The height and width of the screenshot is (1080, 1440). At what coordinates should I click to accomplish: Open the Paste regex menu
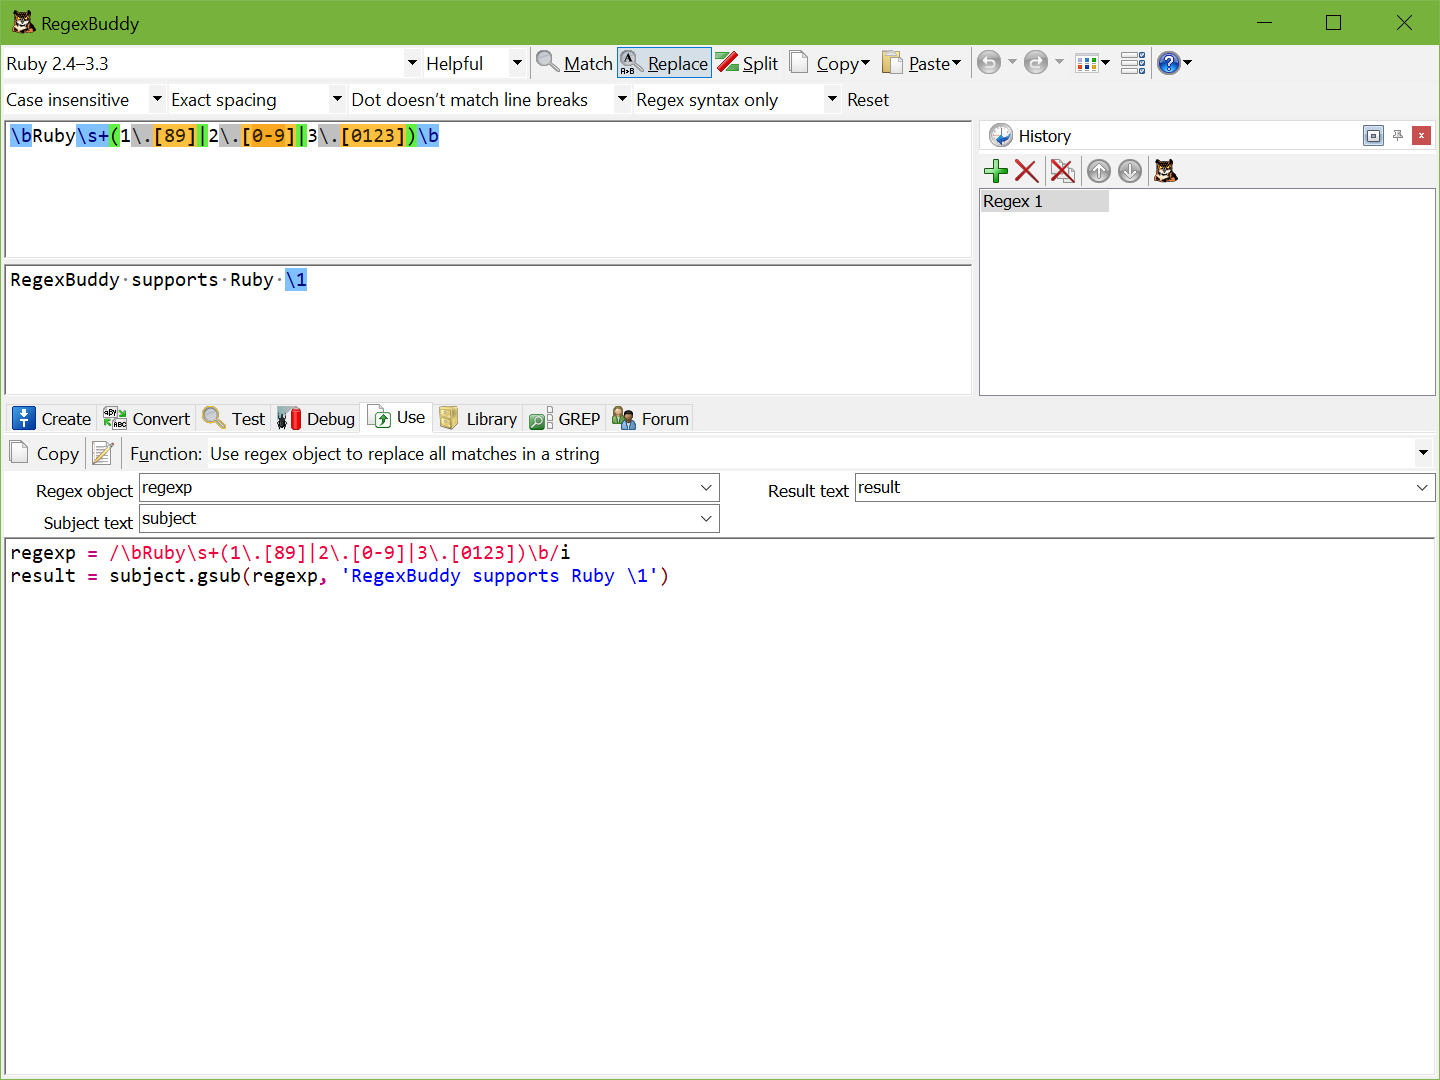pyautogui.click(x=921, y=63)
